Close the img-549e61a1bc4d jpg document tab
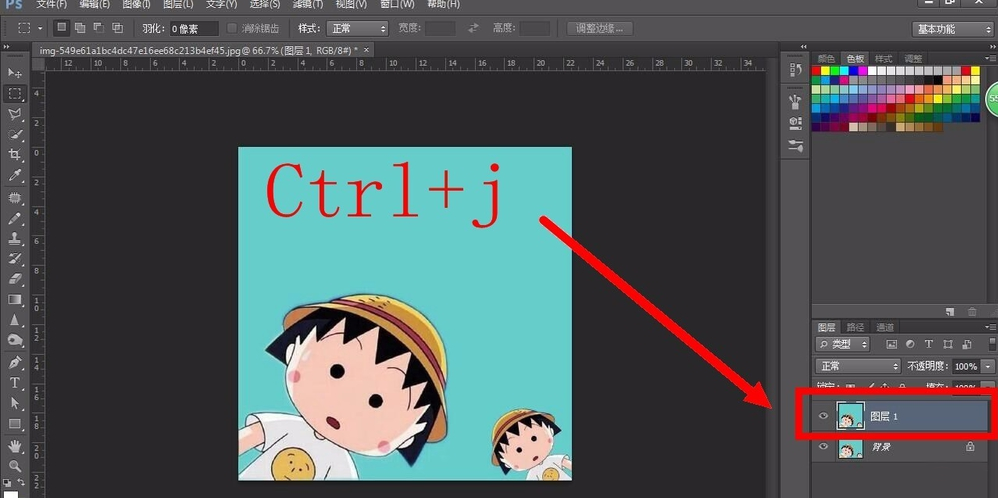Screen dimensions: 998x498 [x=366, y=49]
